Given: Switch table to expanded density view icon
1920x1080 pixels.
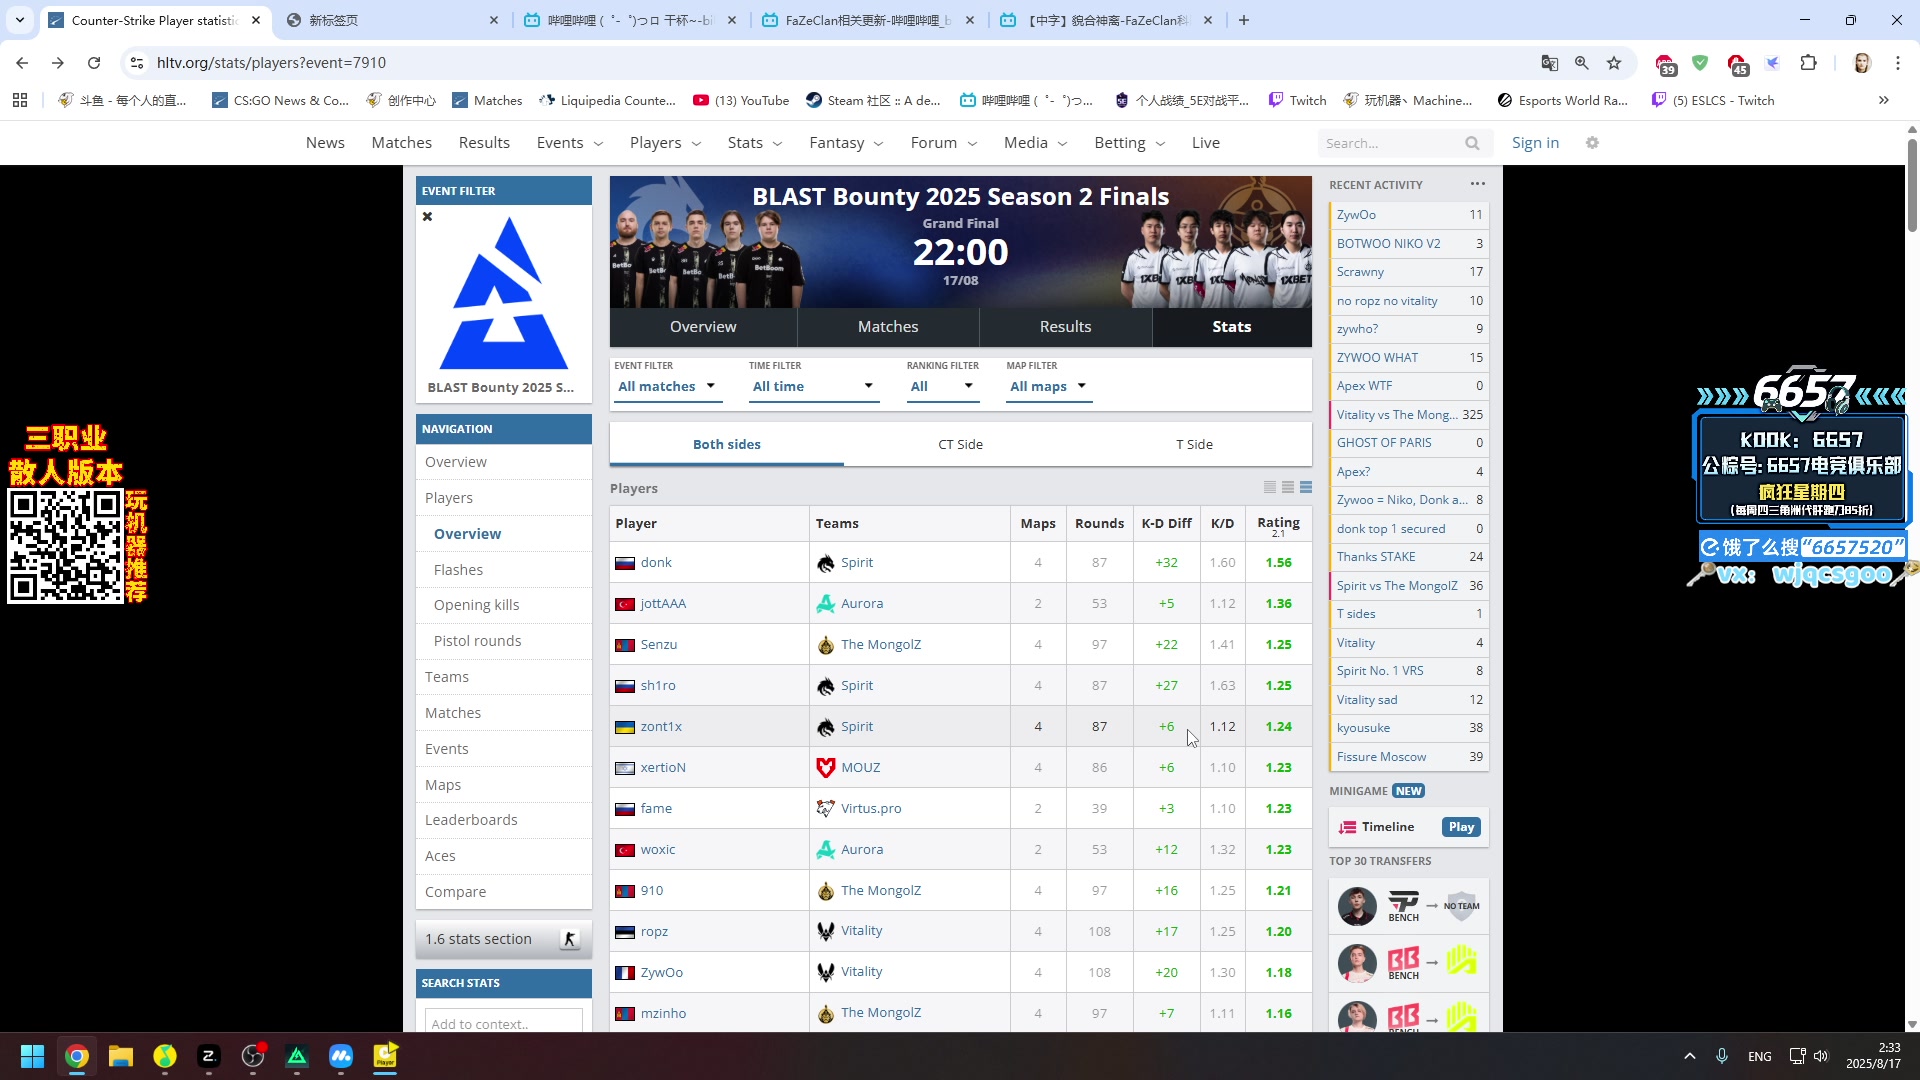Looking at the screenshot, I should (x=1306, y=487).
